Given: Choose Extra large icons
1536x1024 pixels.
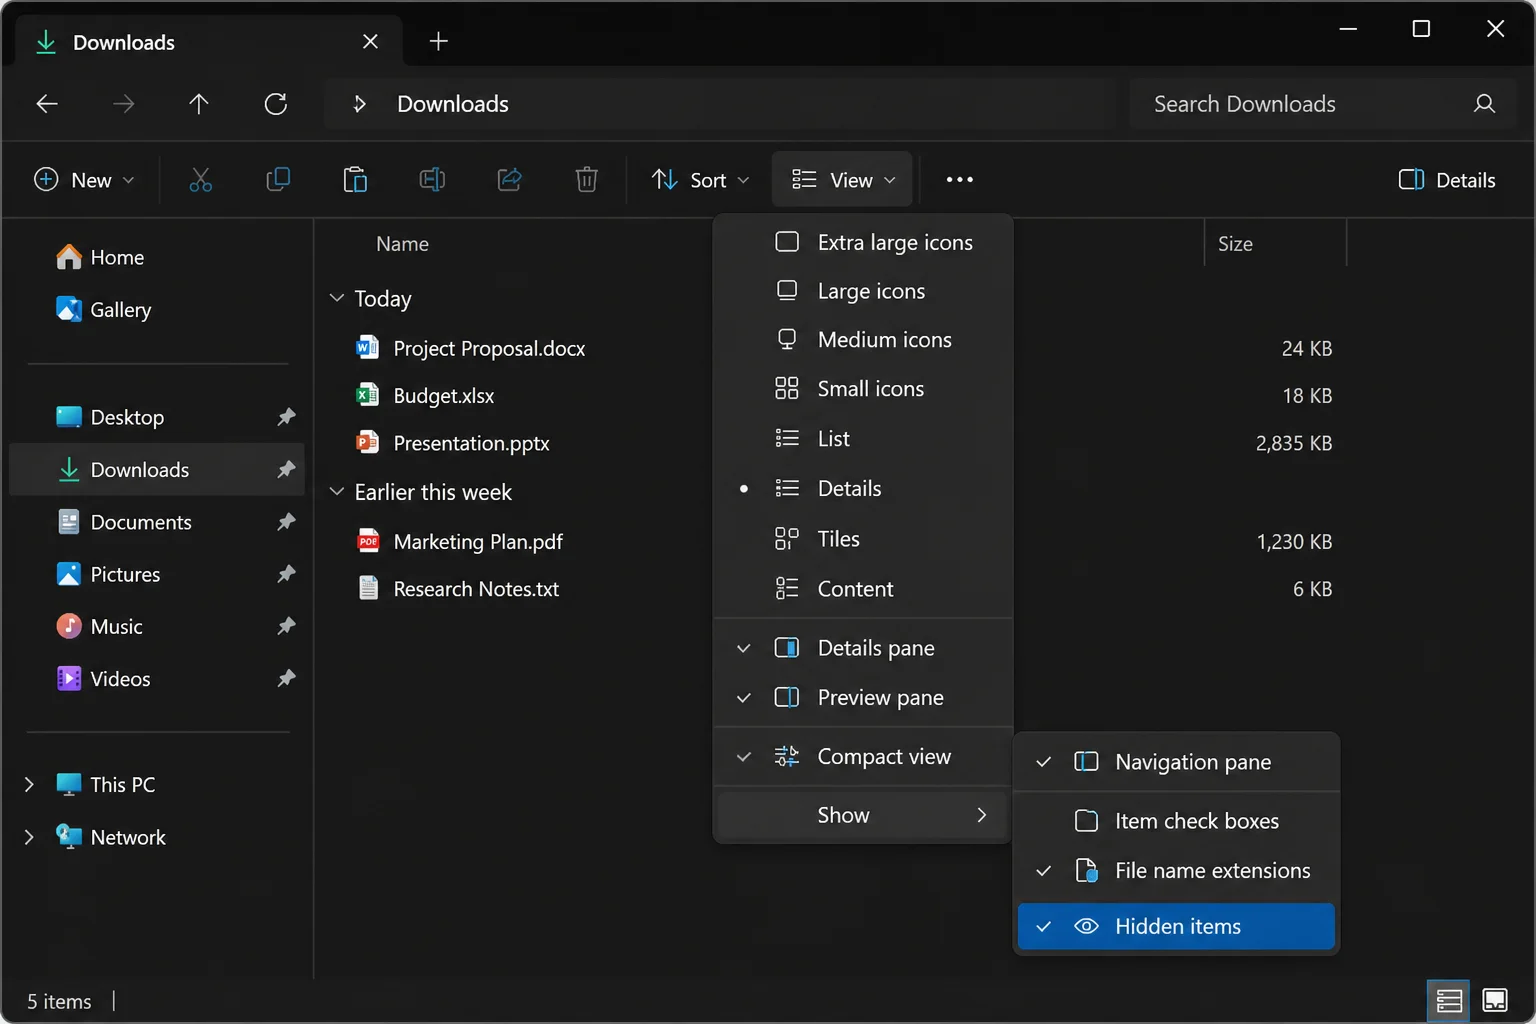Looking at the screenshot, I should 863,243.
